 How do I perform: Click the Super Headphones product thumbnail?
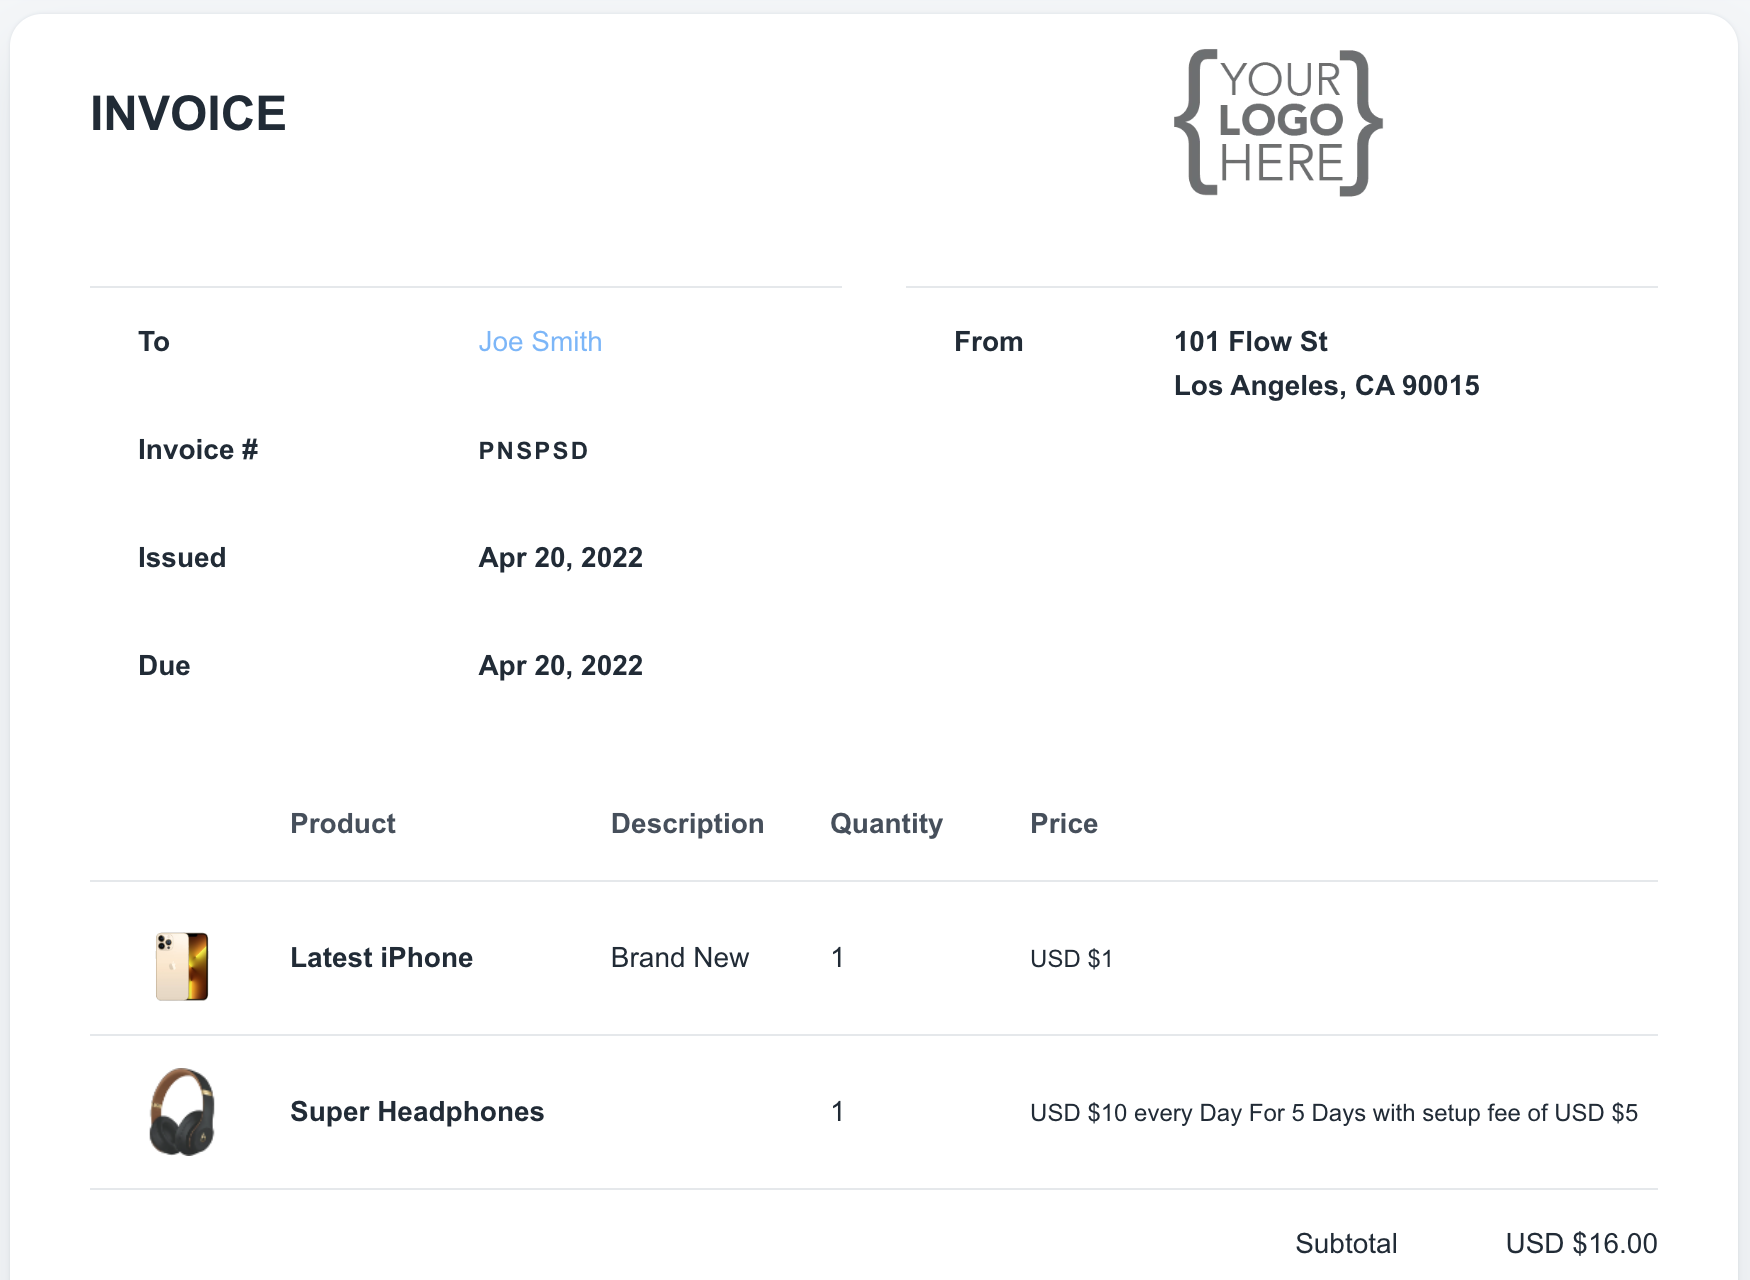pyautogui.click(x=182, y=1112)
